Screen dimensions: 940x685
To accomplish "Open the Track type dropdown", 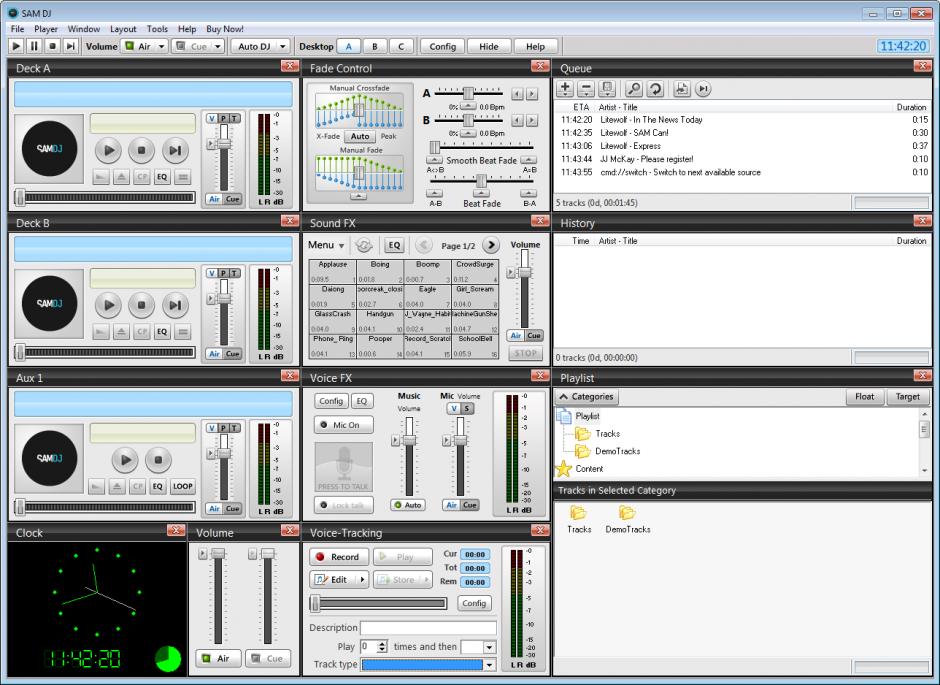I will (x=490, y=664).
